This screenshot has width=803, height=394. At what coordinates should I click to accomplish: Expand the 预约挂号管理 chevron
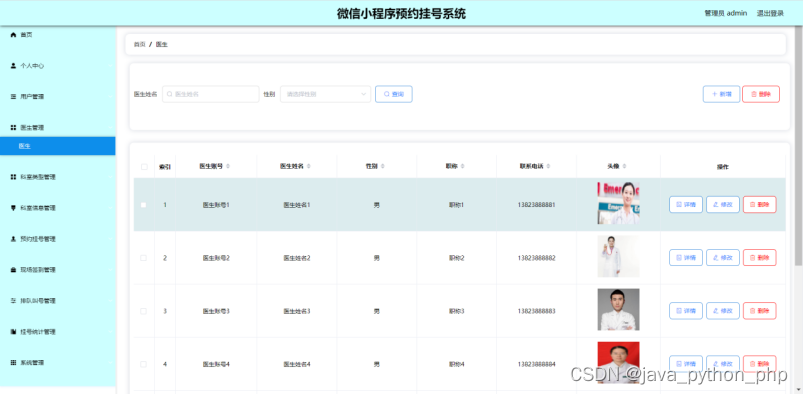pos(110,239)
